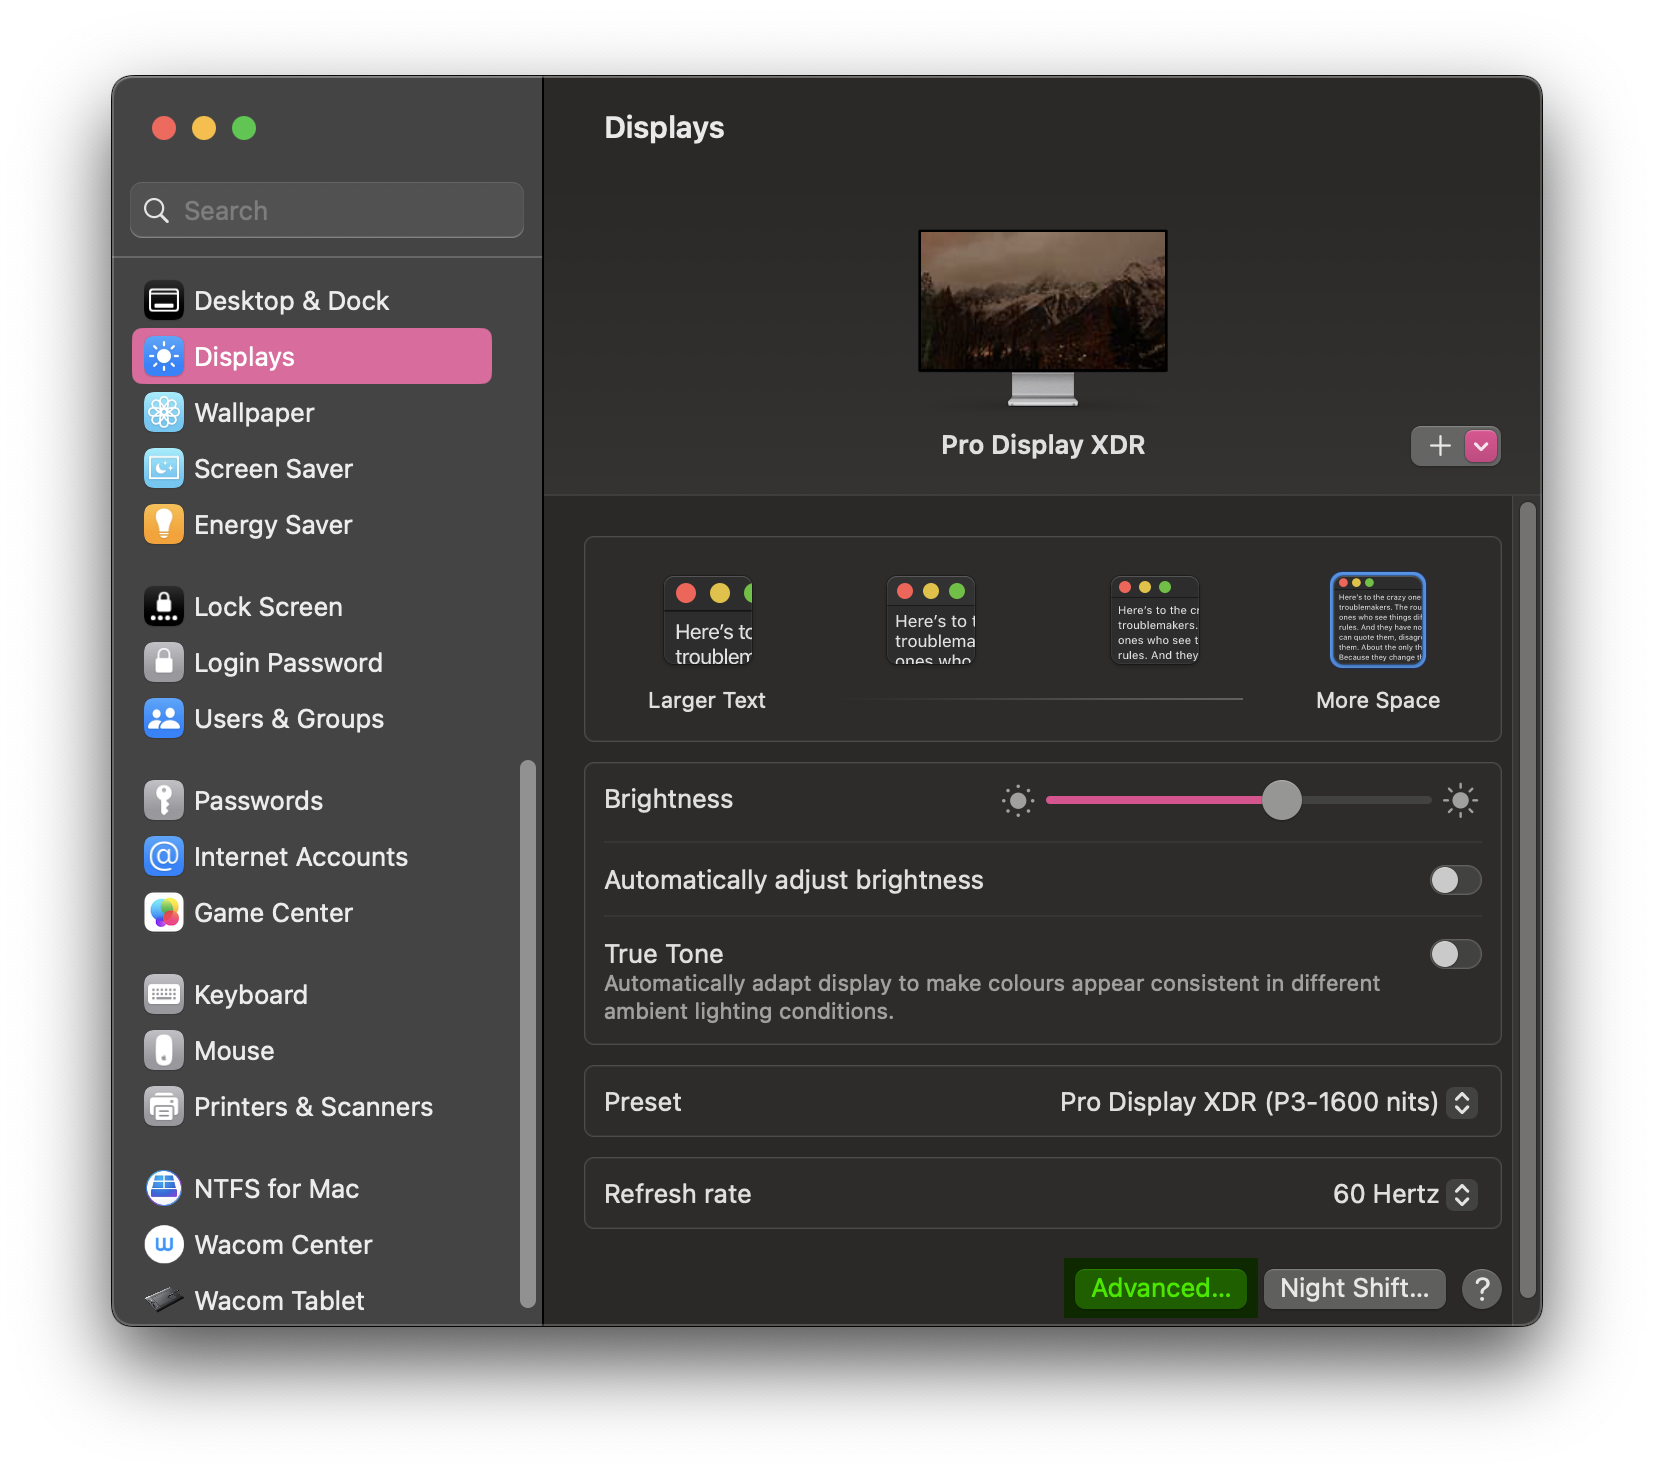
Task: Select the second resolution scaling option
Action: 931,621
